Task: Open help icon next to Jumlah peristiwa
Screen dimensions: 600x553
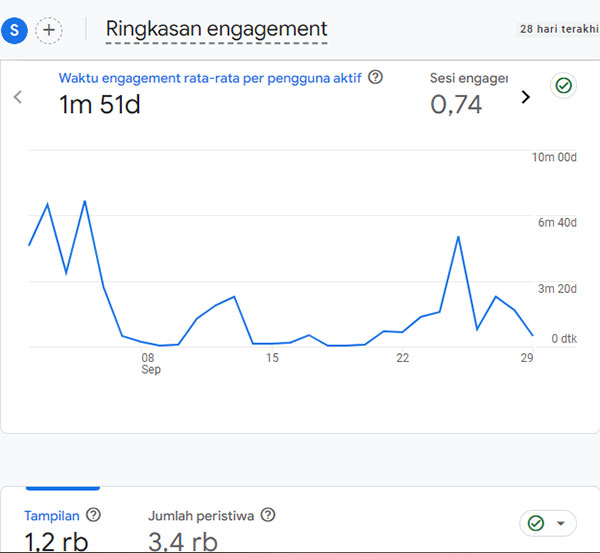Action: pyautogui.click(x=268, y=515)
